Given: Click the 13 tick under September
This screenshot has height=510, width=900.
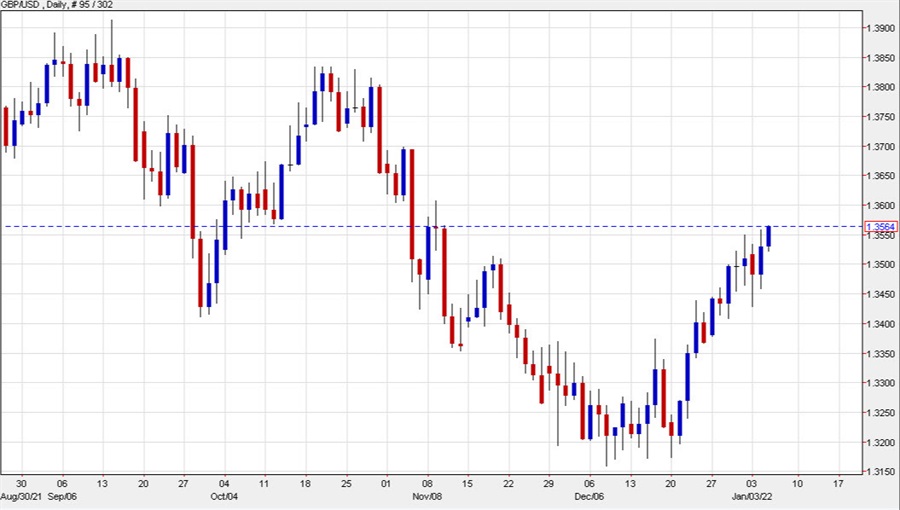Looking at the screenshot, I should [102, 484].
